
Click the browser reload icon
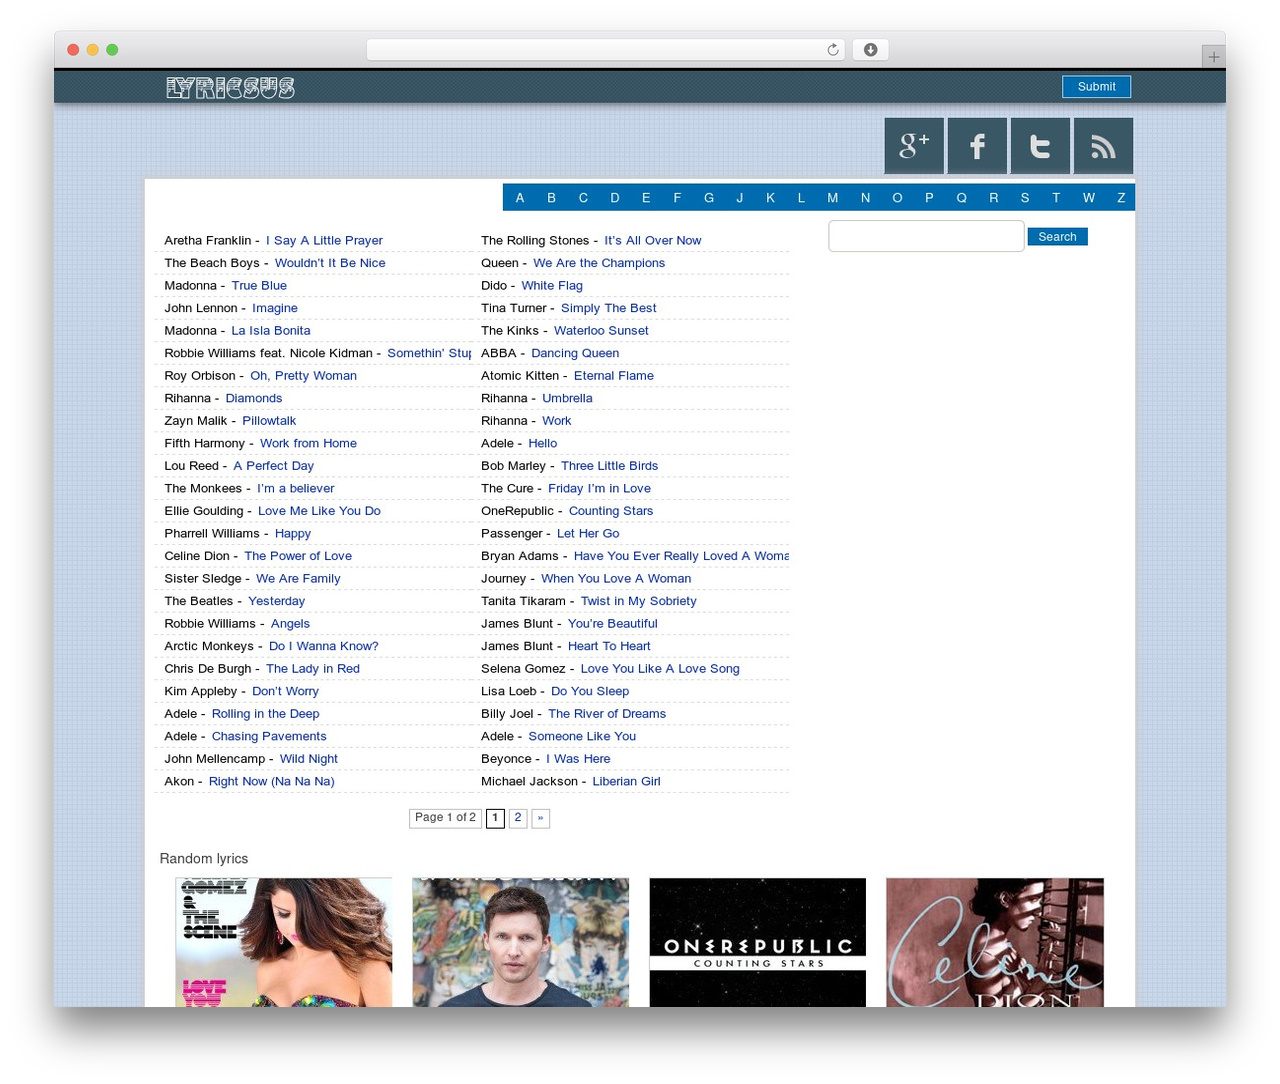833,50
